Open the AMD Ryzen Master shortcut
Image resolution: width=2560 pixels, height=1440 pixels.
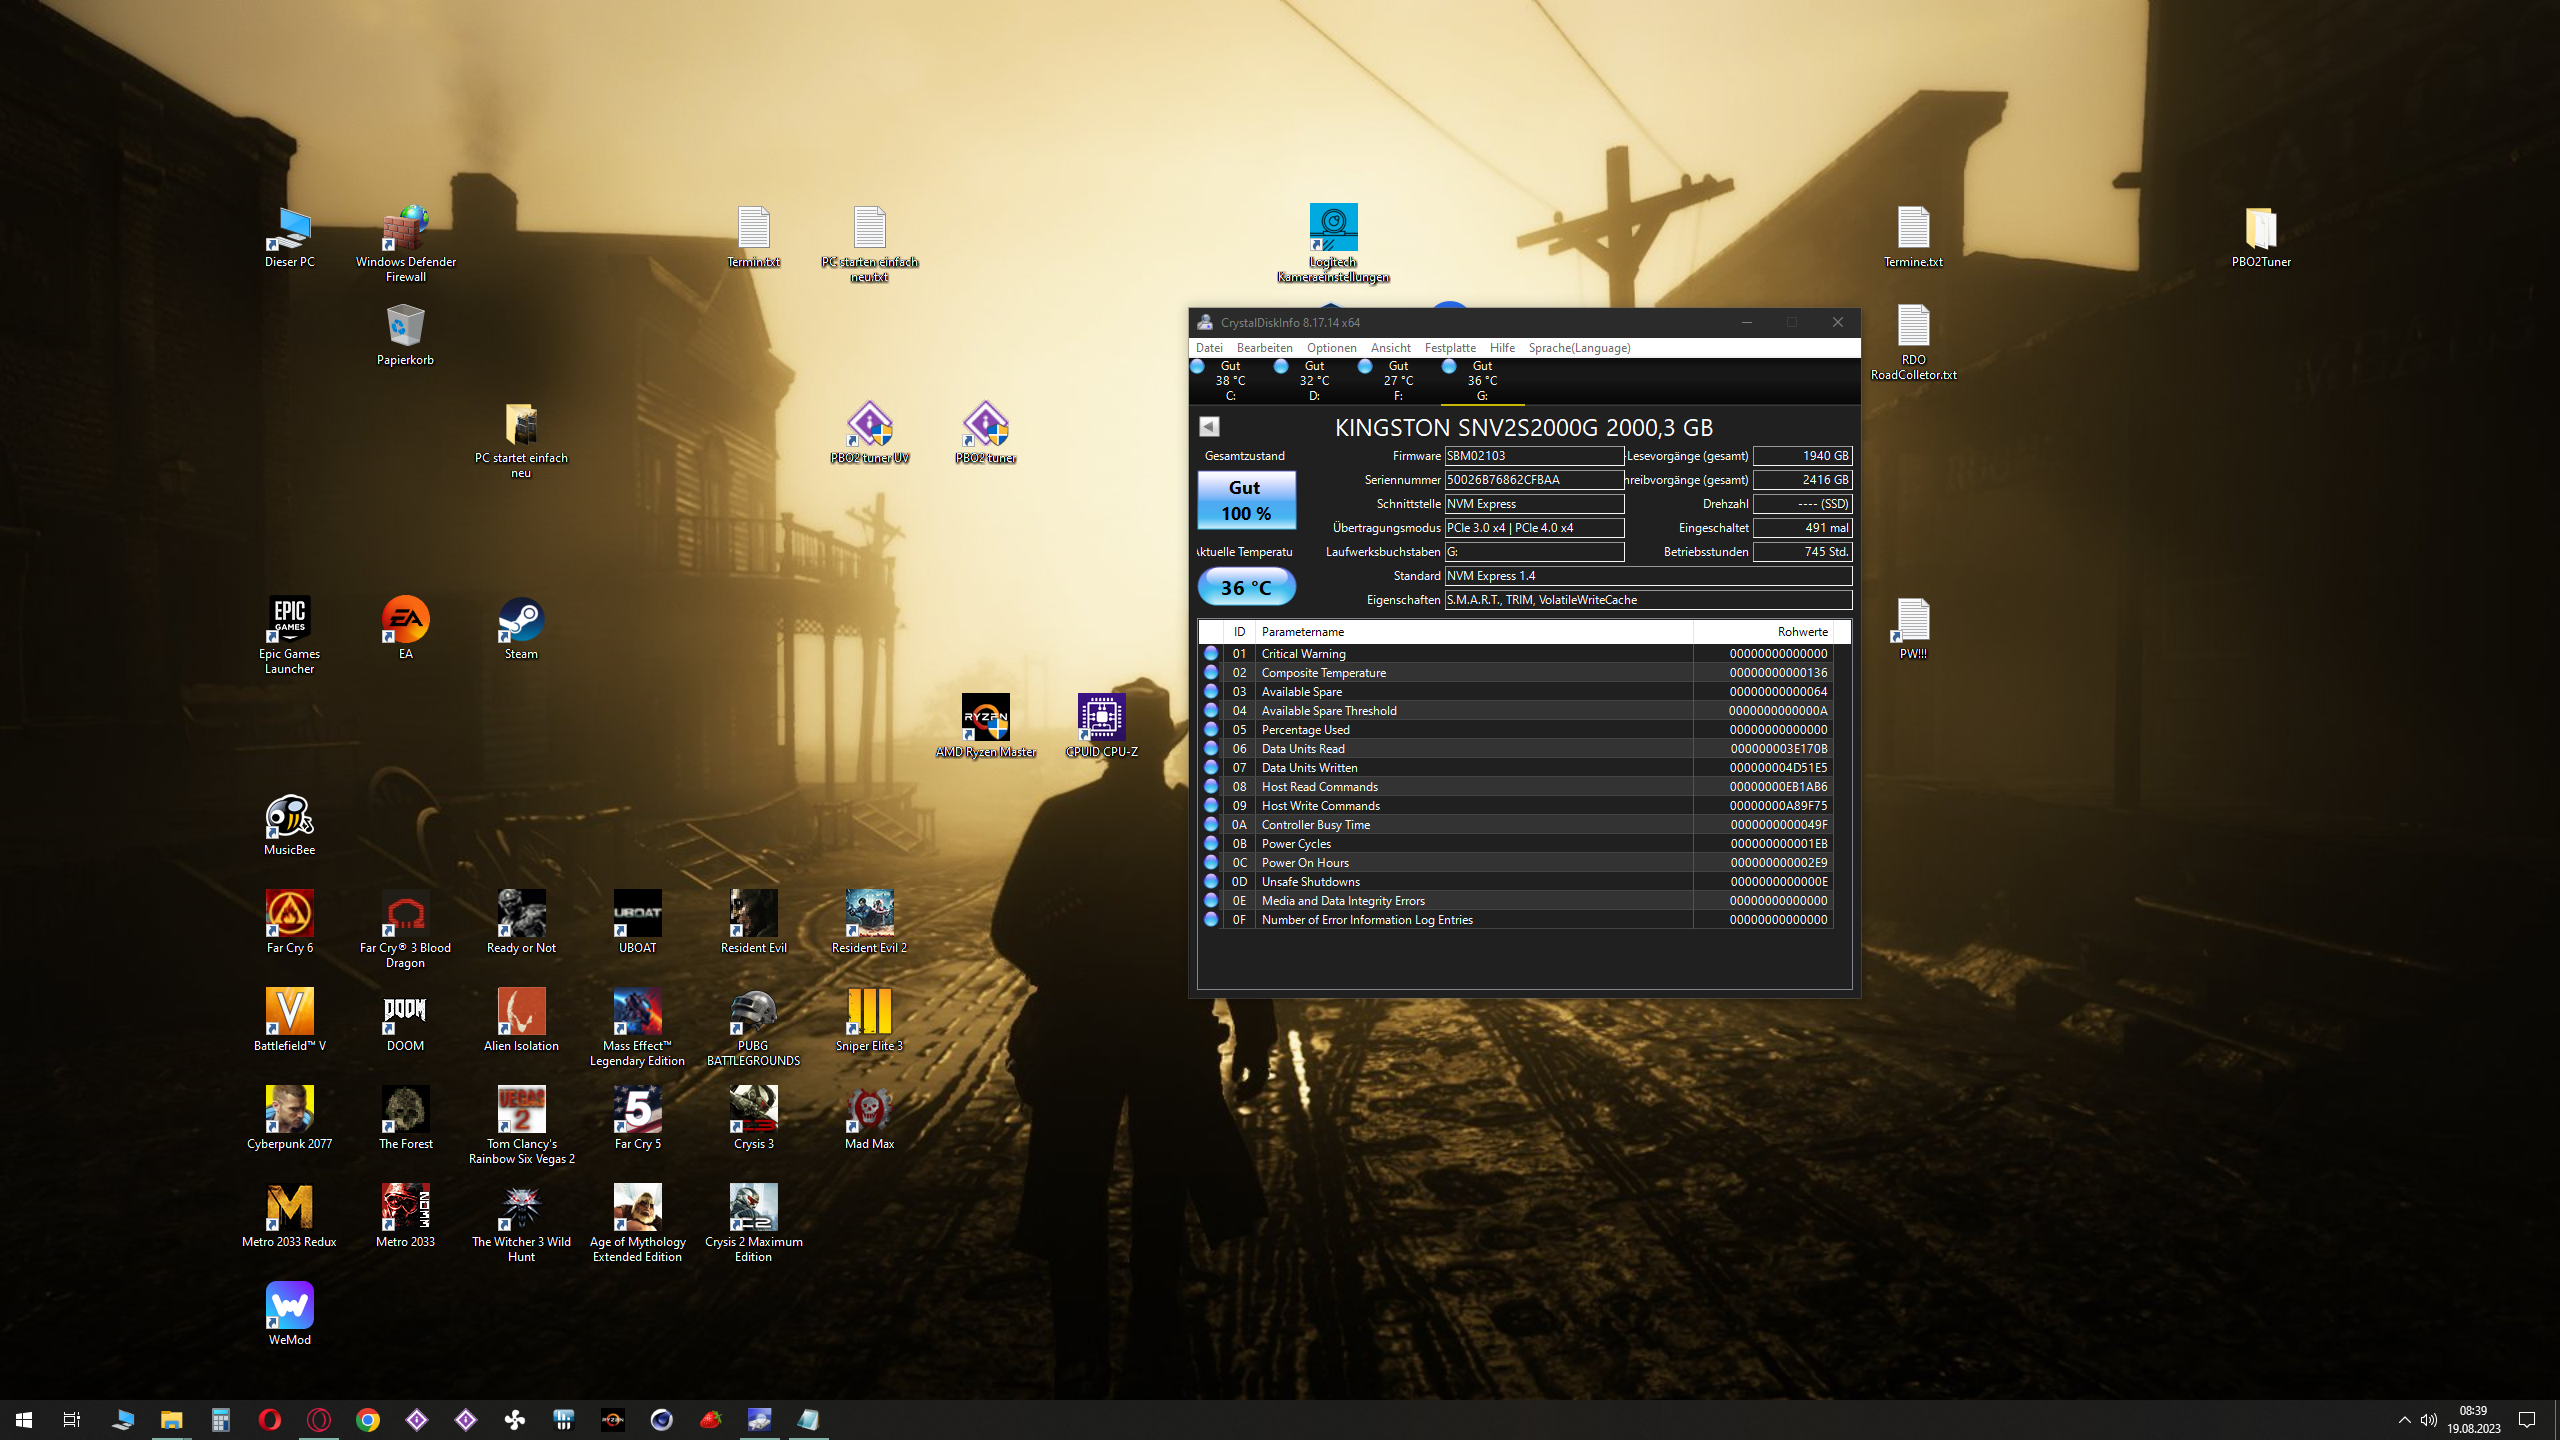[x=985, y=719]
